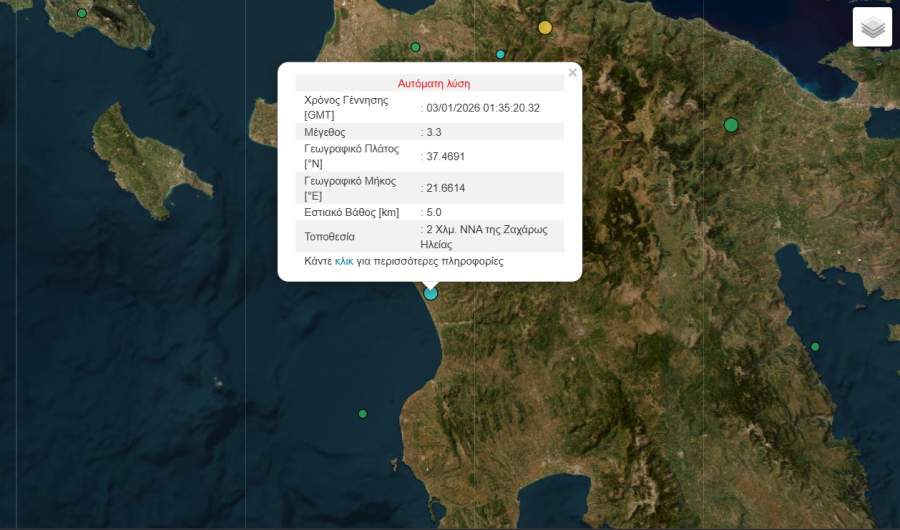Select the green marker left of the cyan one at top

pos(416,47)
